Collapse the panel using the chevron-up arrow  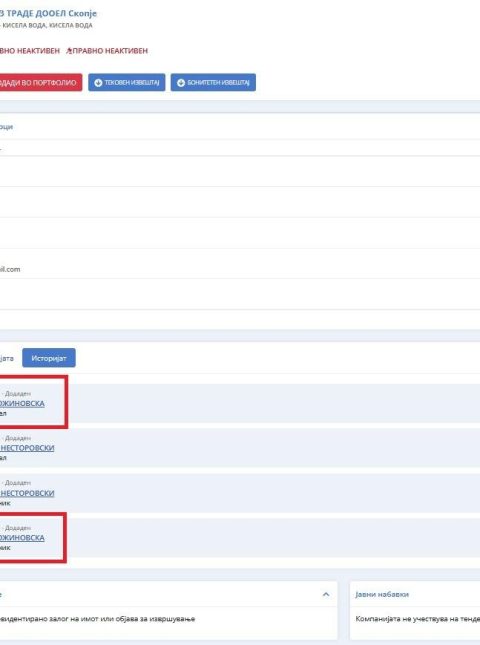coord(326,594)
